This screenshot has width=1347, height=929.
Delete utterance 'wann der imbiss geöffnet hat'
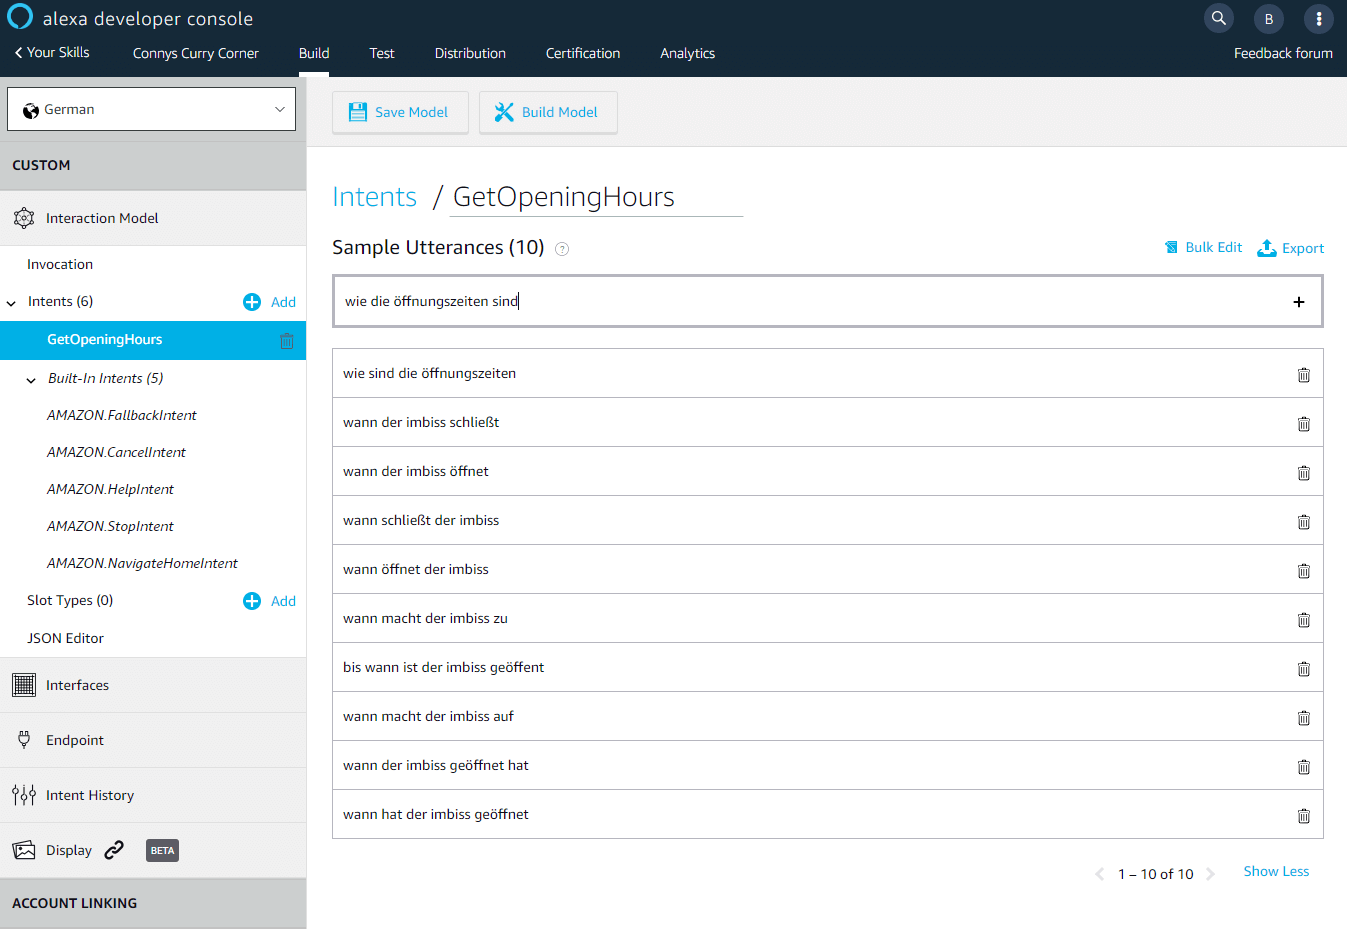[x=1304, y=767]
